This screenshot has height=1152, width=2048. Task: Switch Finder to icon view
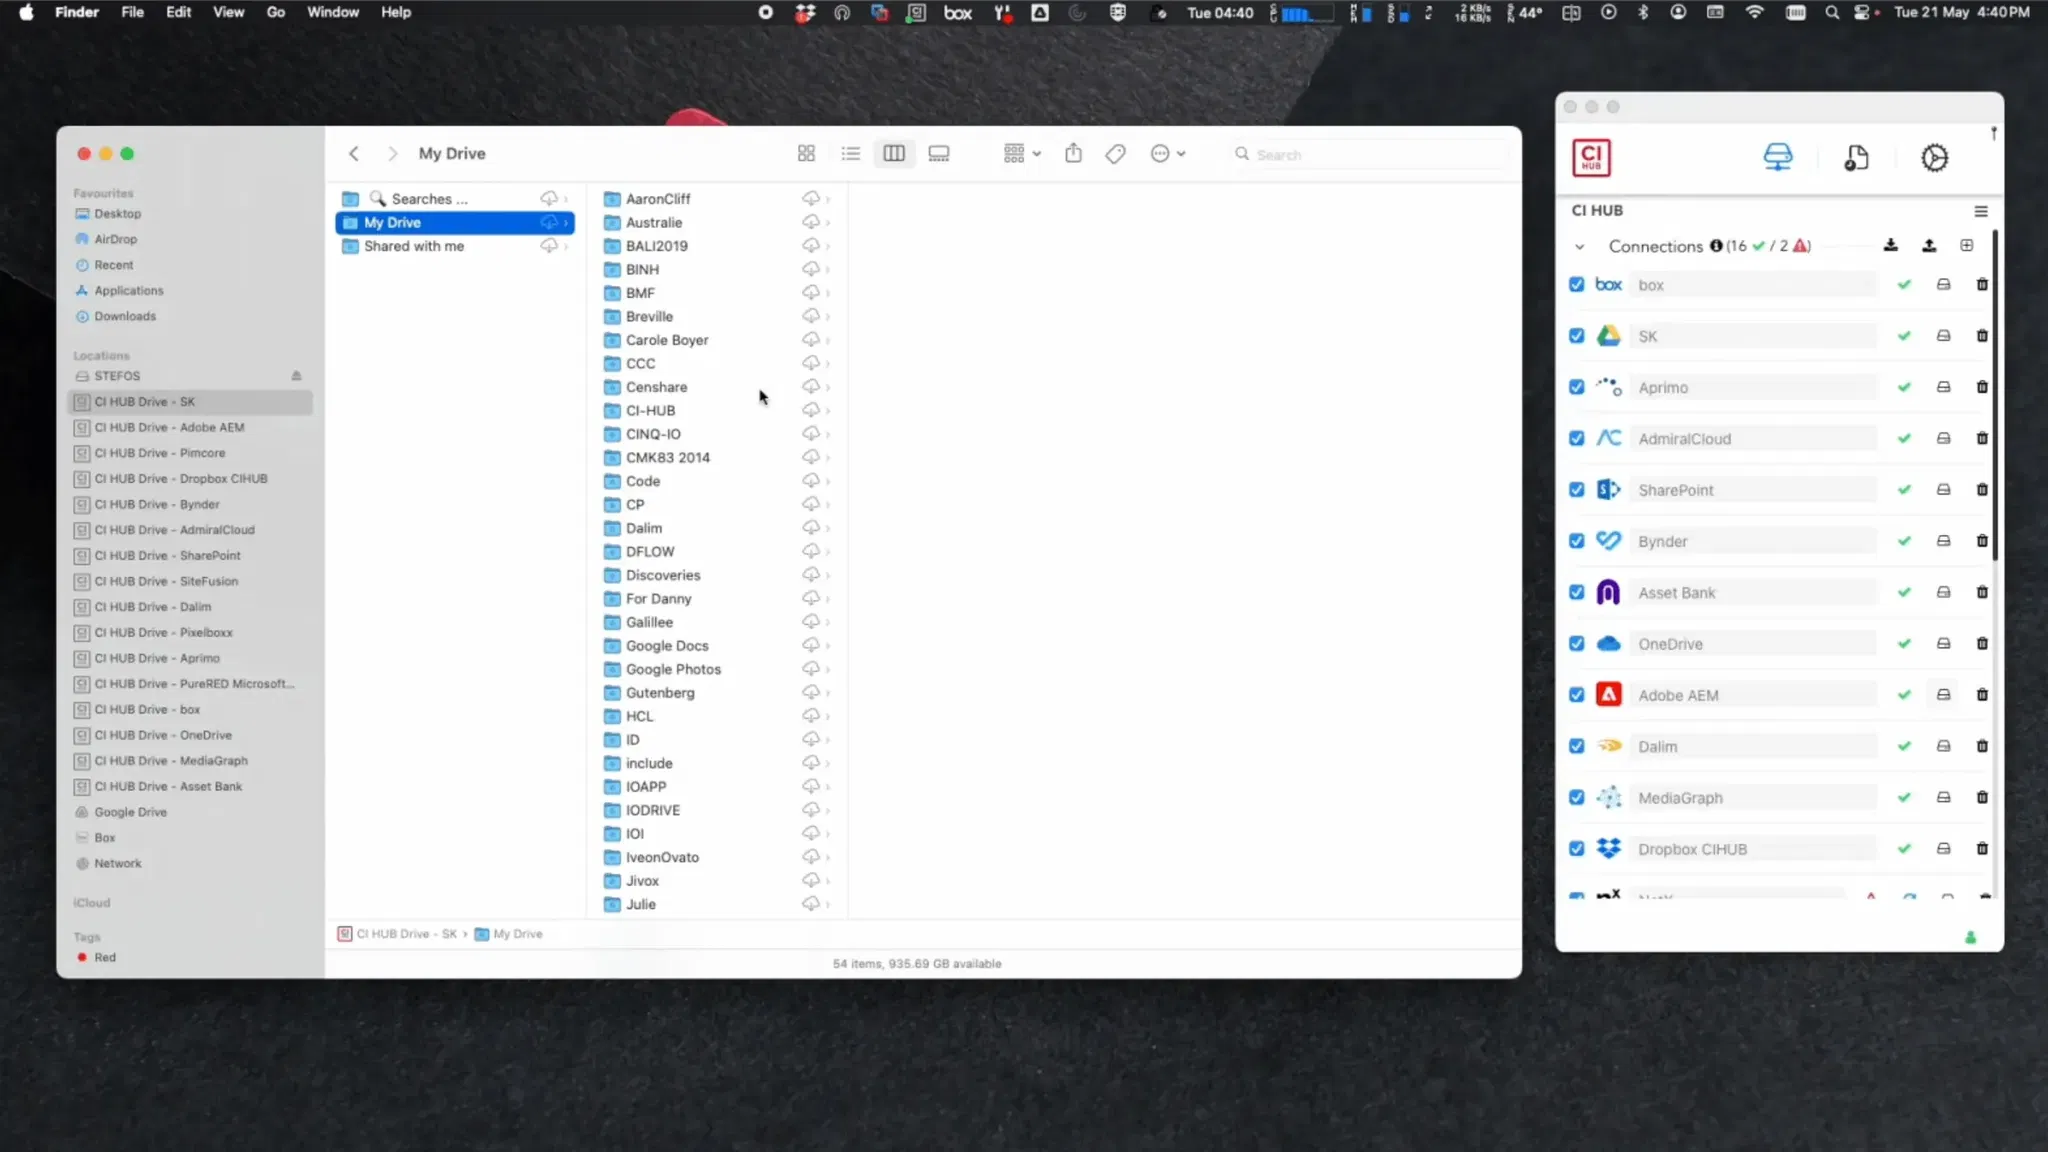point(806,153)
